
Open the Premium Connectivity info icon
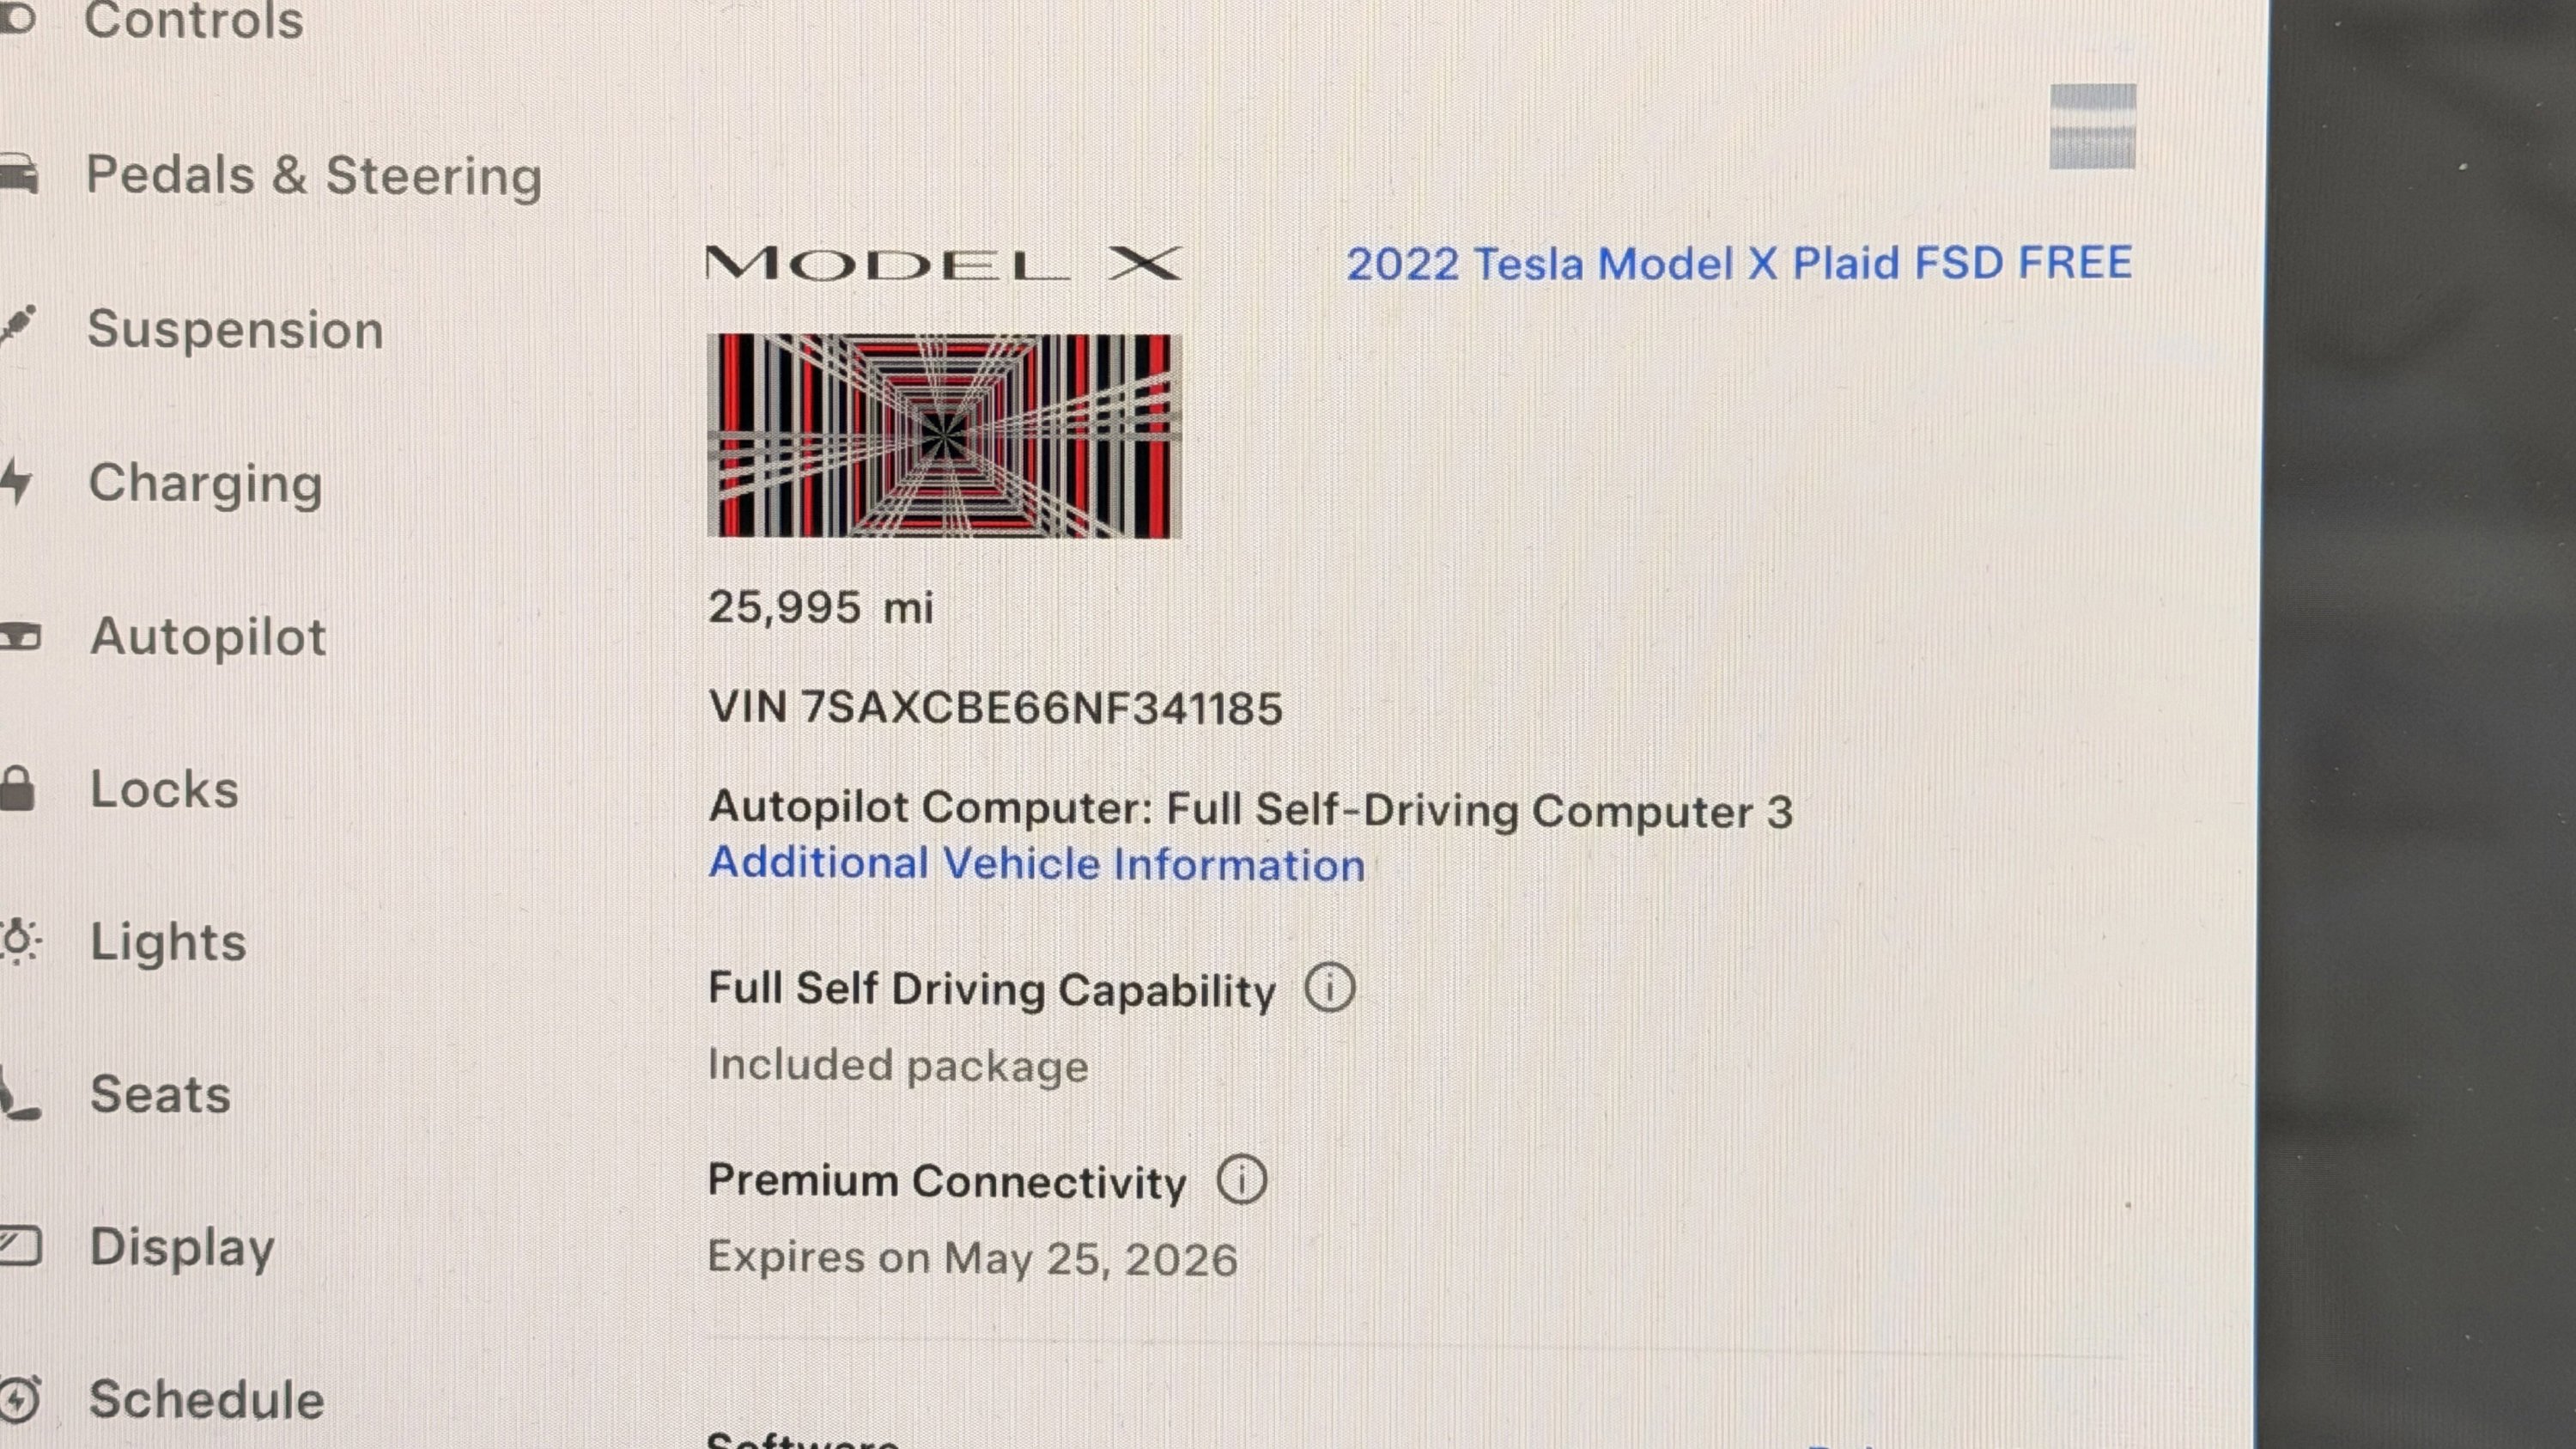point(1242,1180)
